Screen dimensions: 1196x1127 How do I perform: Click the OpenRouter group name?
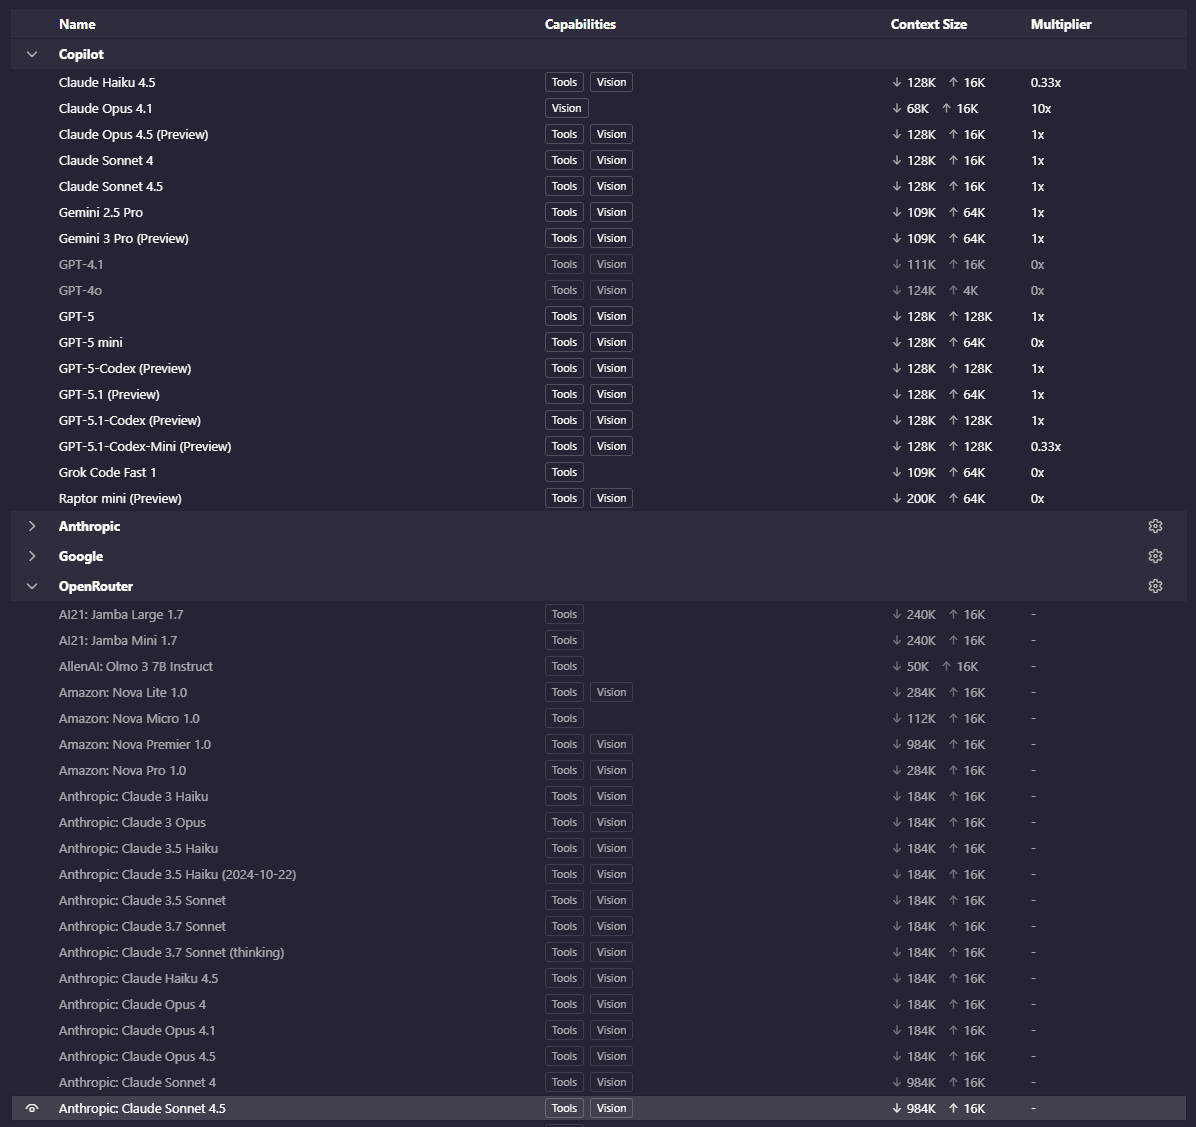pos(95,586)
